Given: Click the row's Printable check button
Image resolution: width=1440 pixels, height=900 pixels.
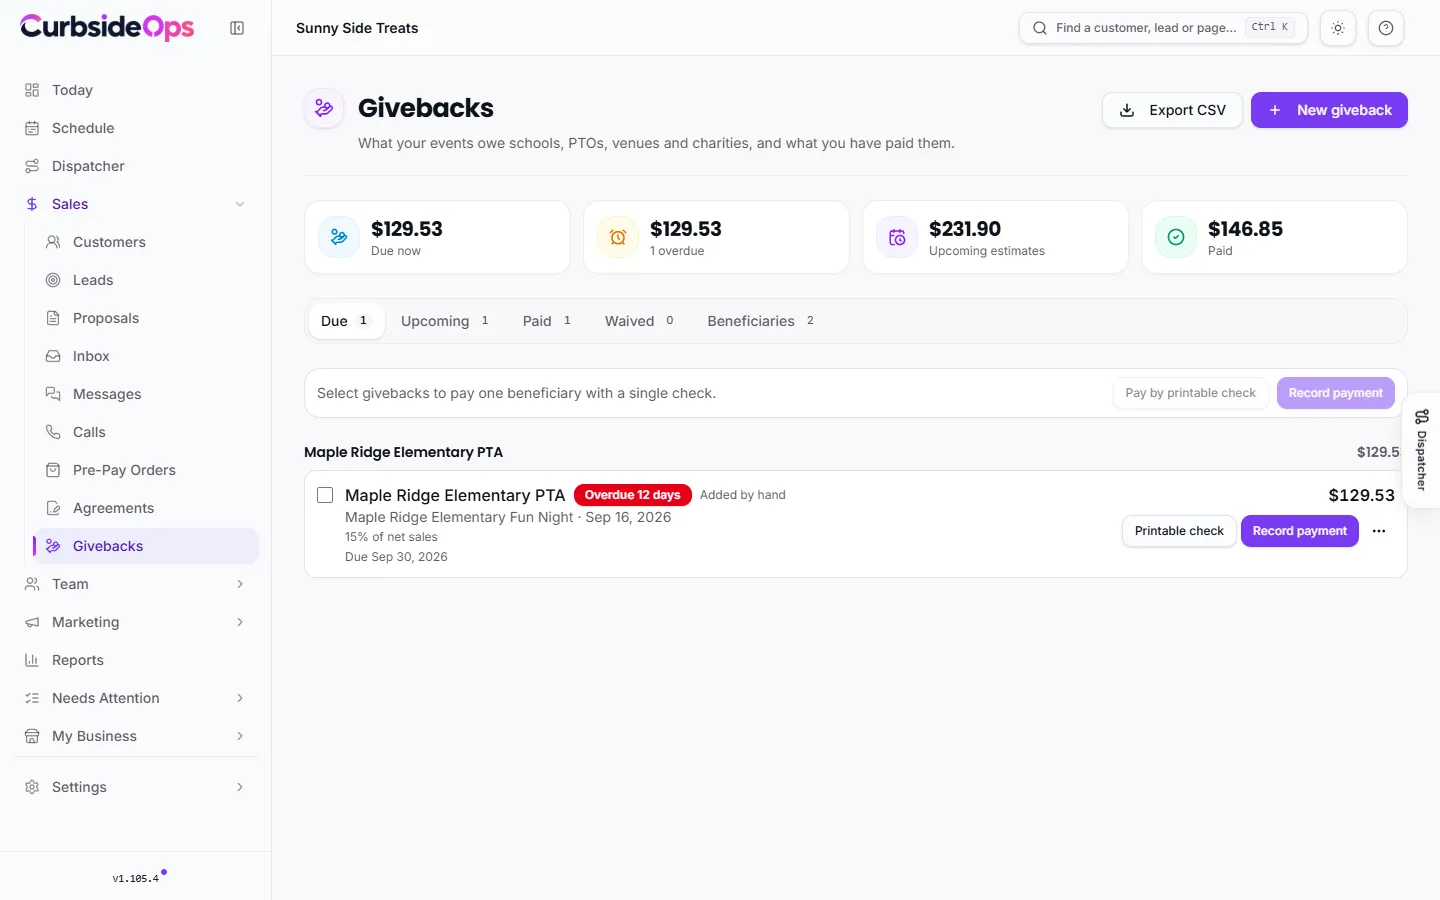Looking at the screenshot, I should (x=1179, y=531).
